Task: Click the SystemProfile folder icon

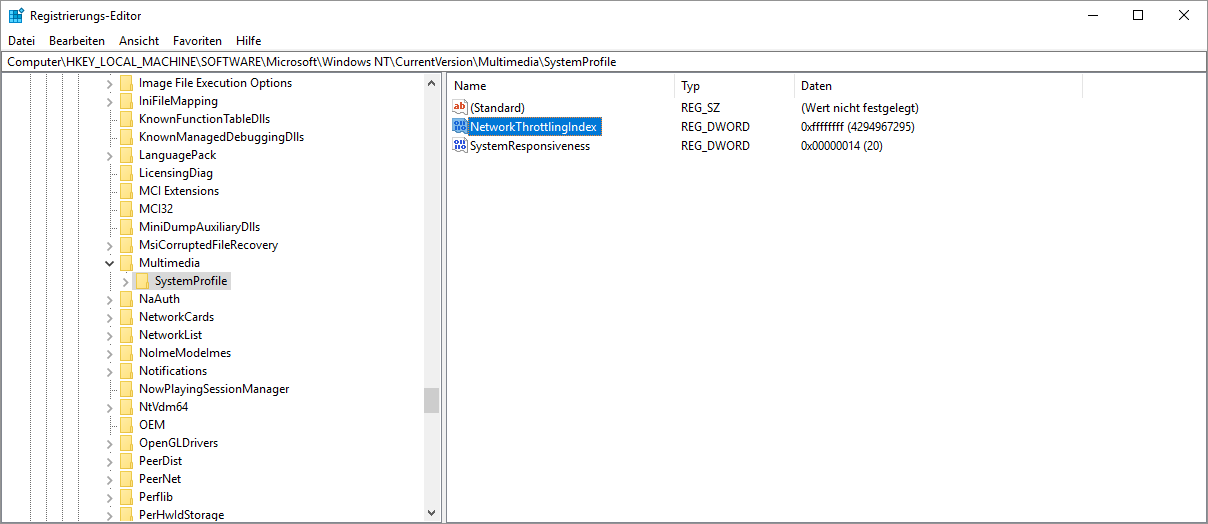Action: [142, 281]
